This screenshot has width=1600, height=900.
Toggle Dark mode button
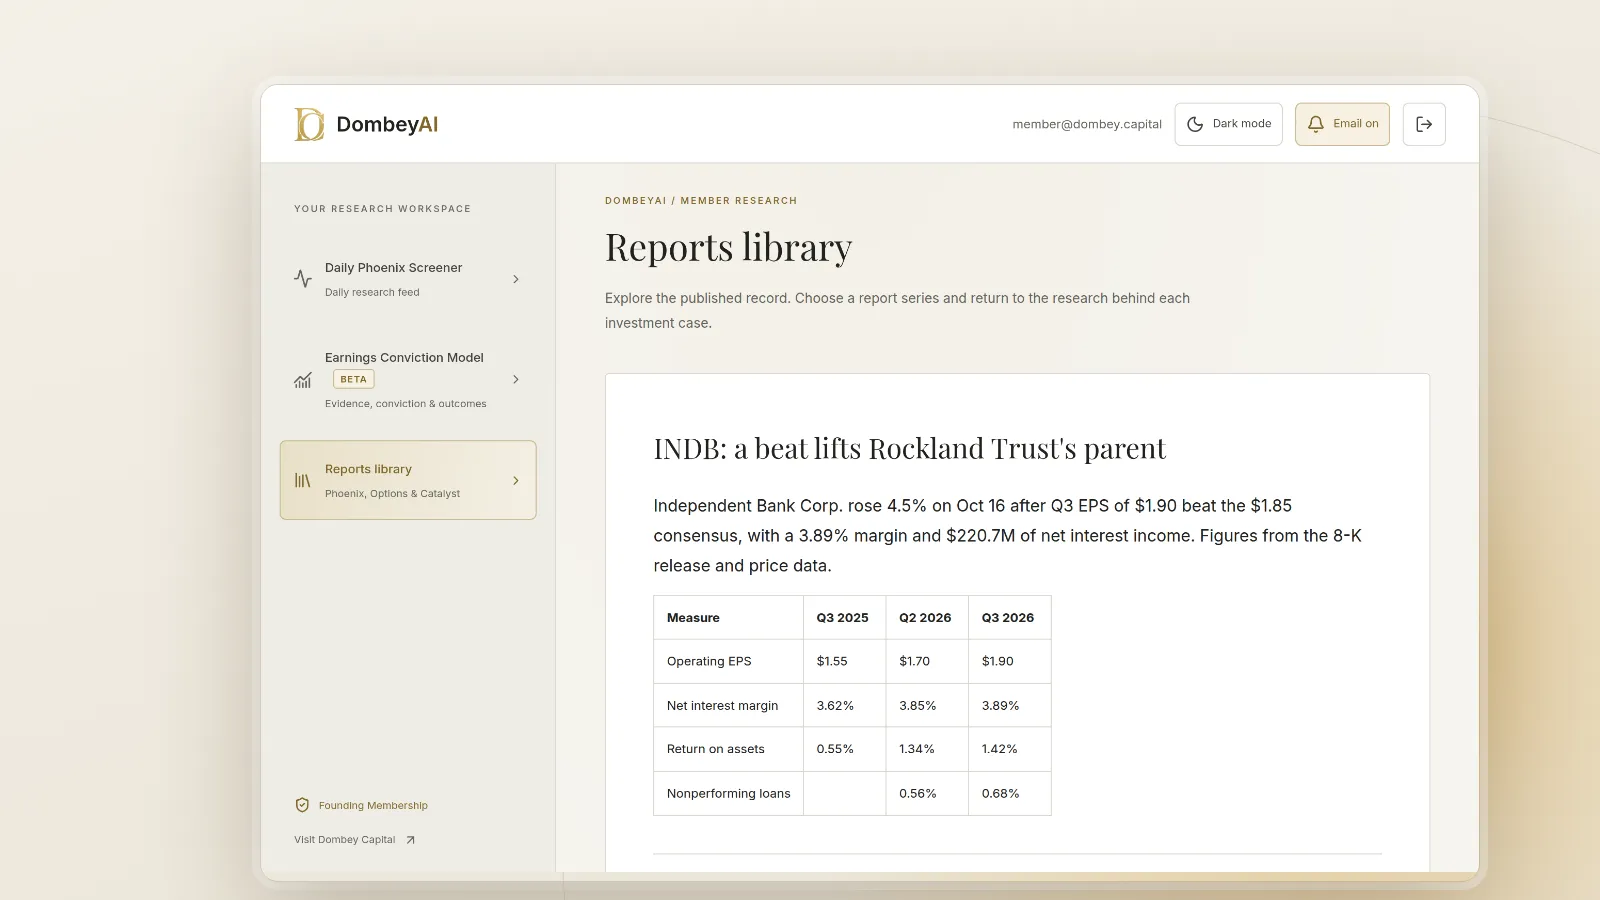click(1228, 124)
